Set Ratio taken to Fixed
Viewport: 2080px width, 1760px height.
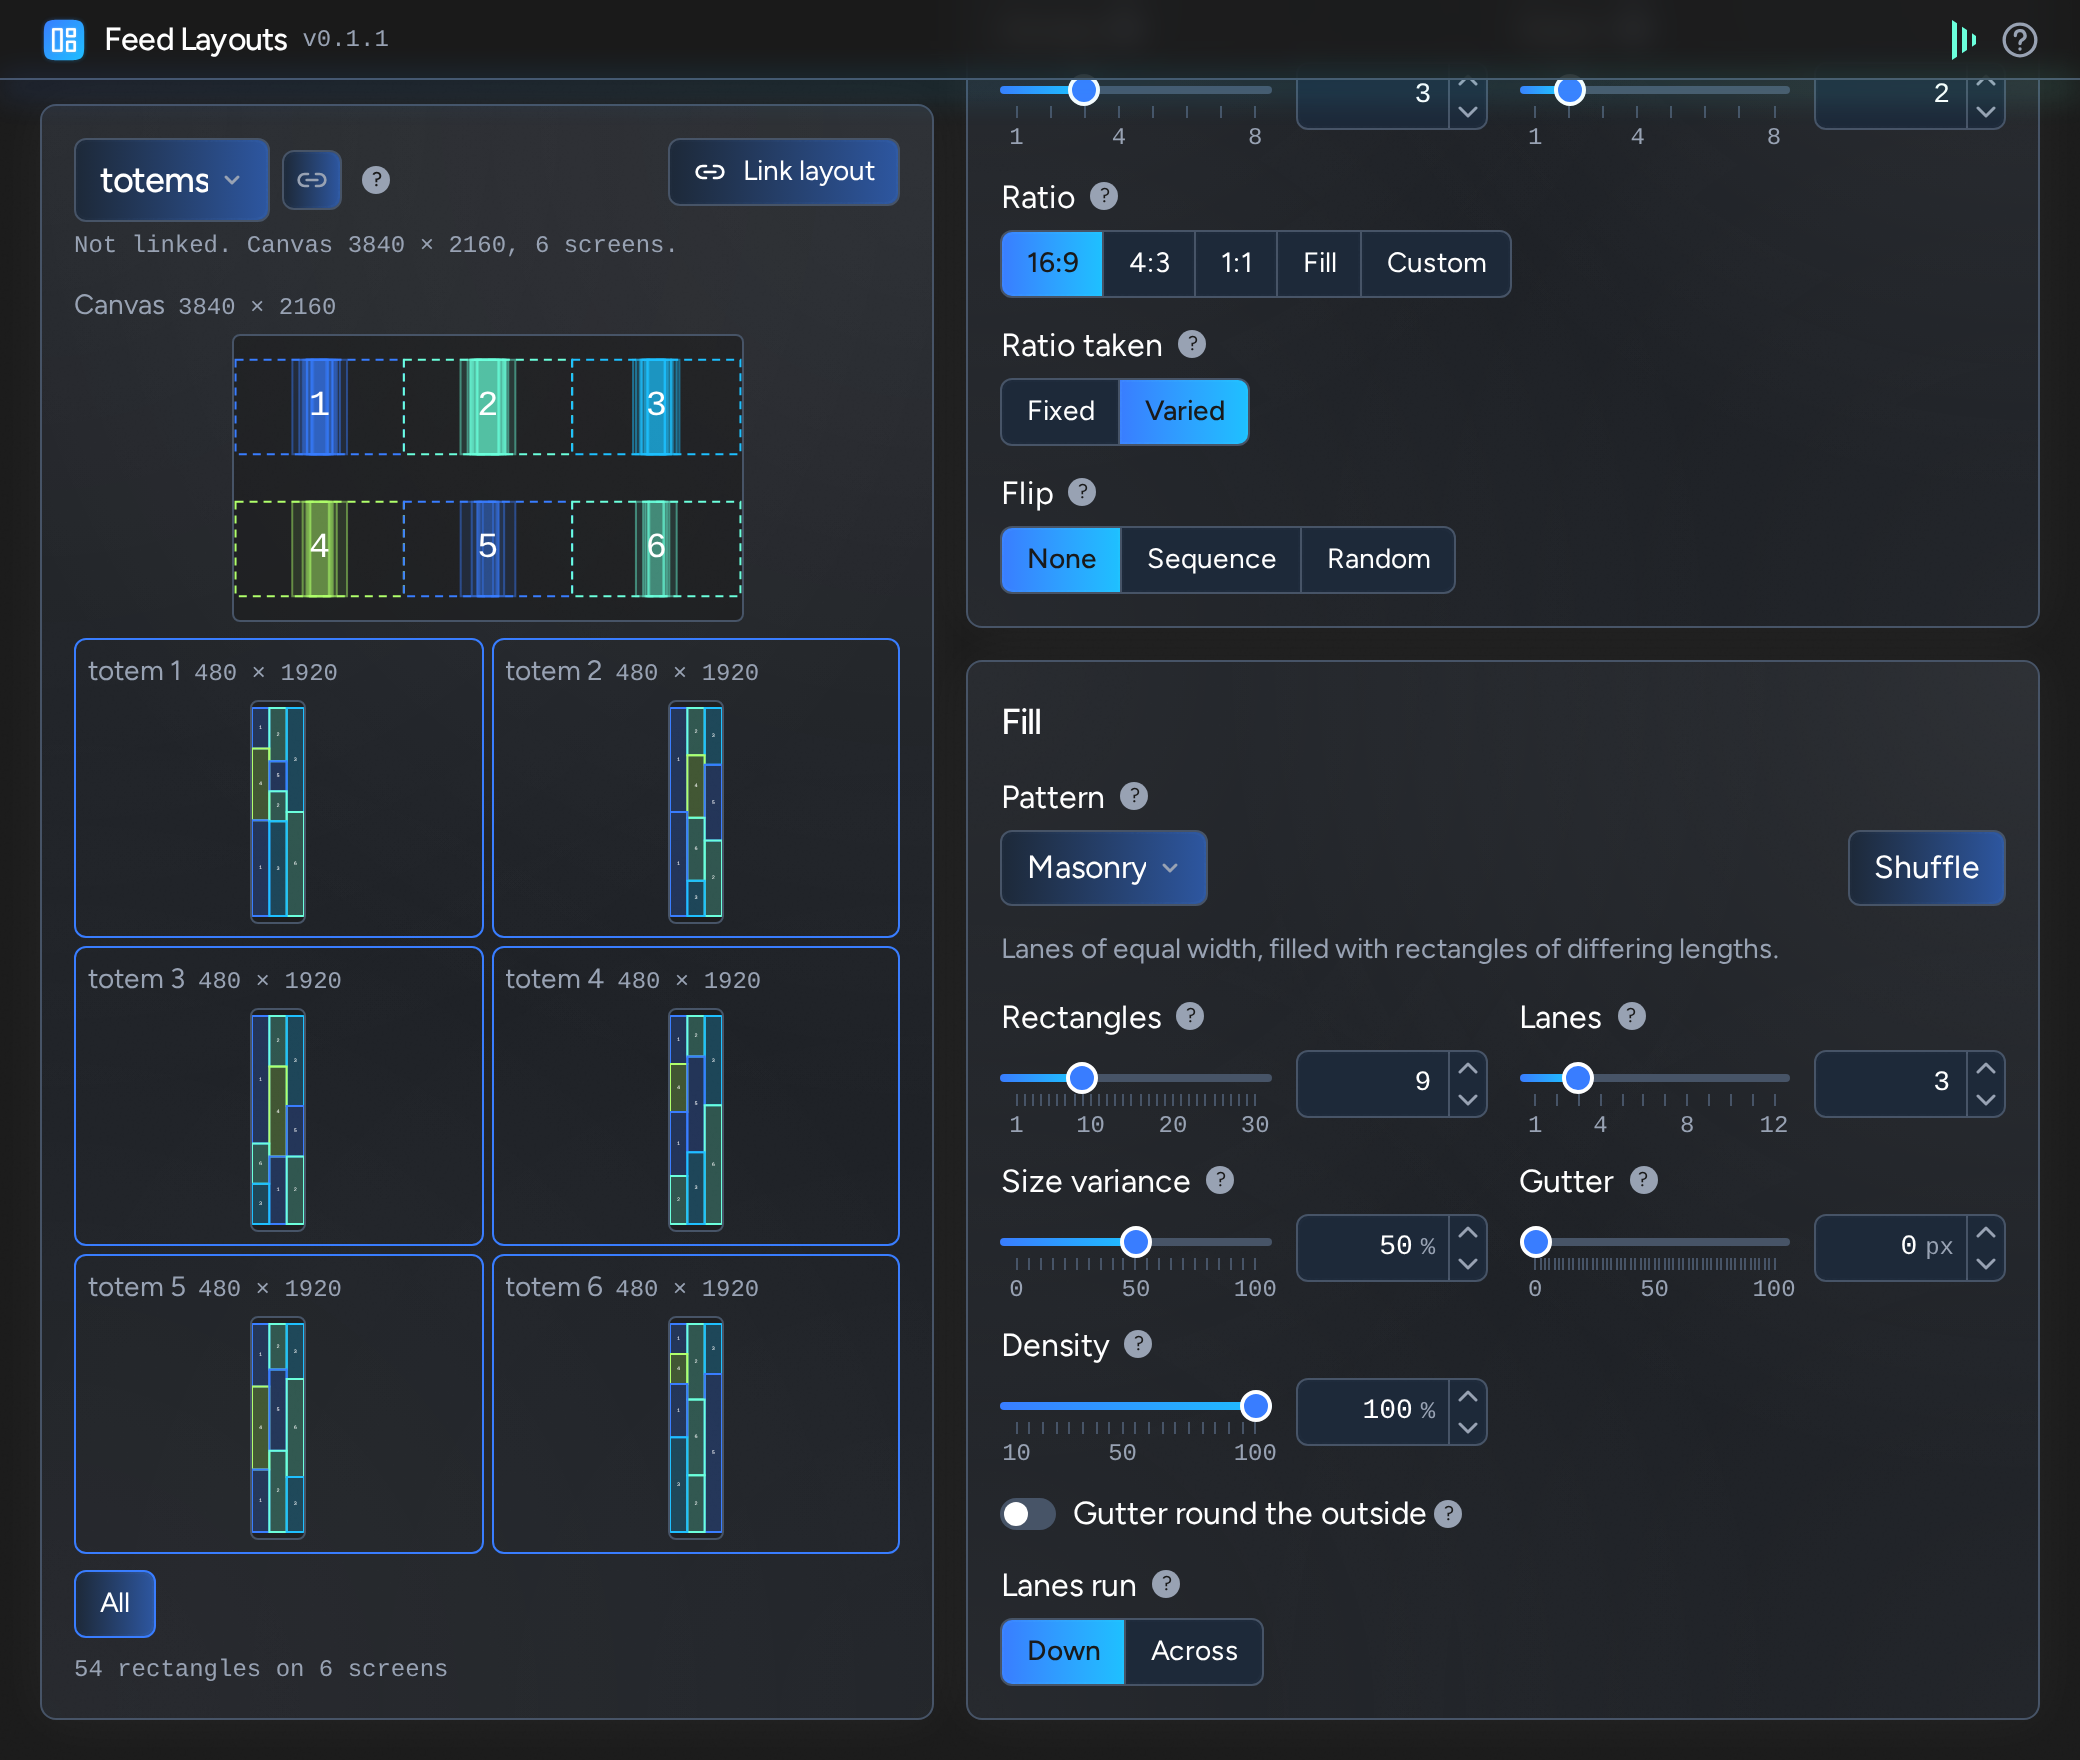pos(1060,412)
